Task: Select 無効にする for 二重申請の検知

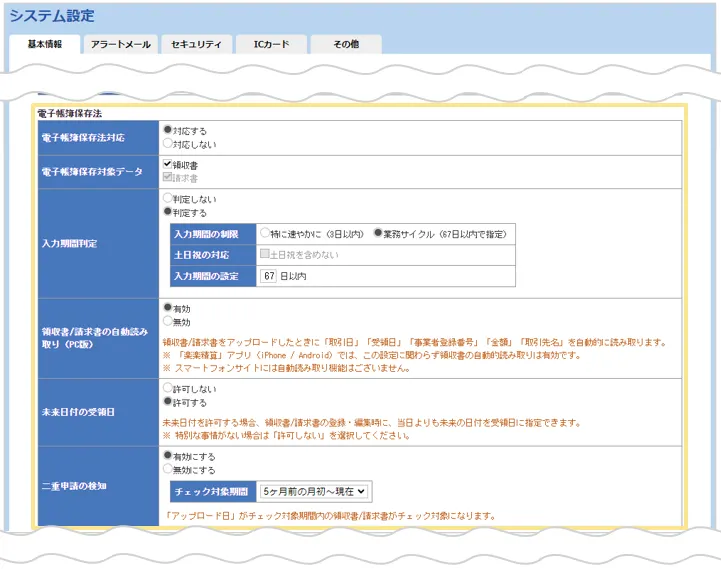Action: click(168, 469)
